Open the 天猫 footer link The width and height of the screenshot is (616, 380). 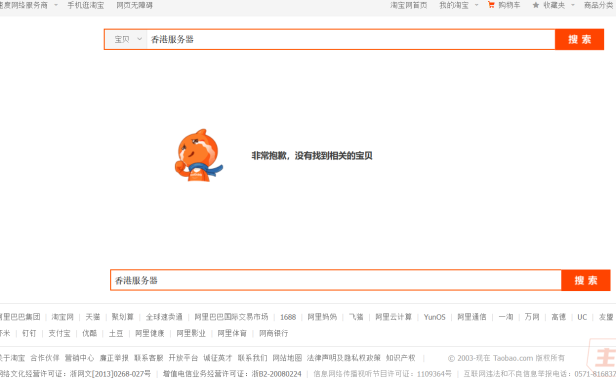click(x=93, y=317)
